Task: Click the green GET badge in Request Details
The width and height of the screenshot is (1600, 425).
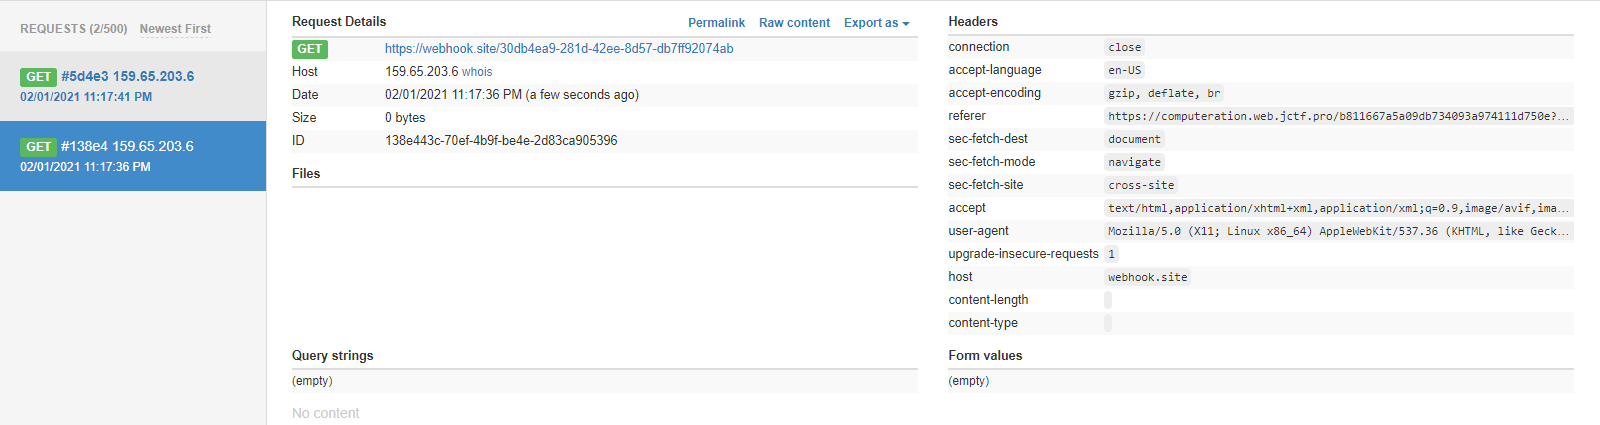Action: pyautogui.click(x=310, y=49)
